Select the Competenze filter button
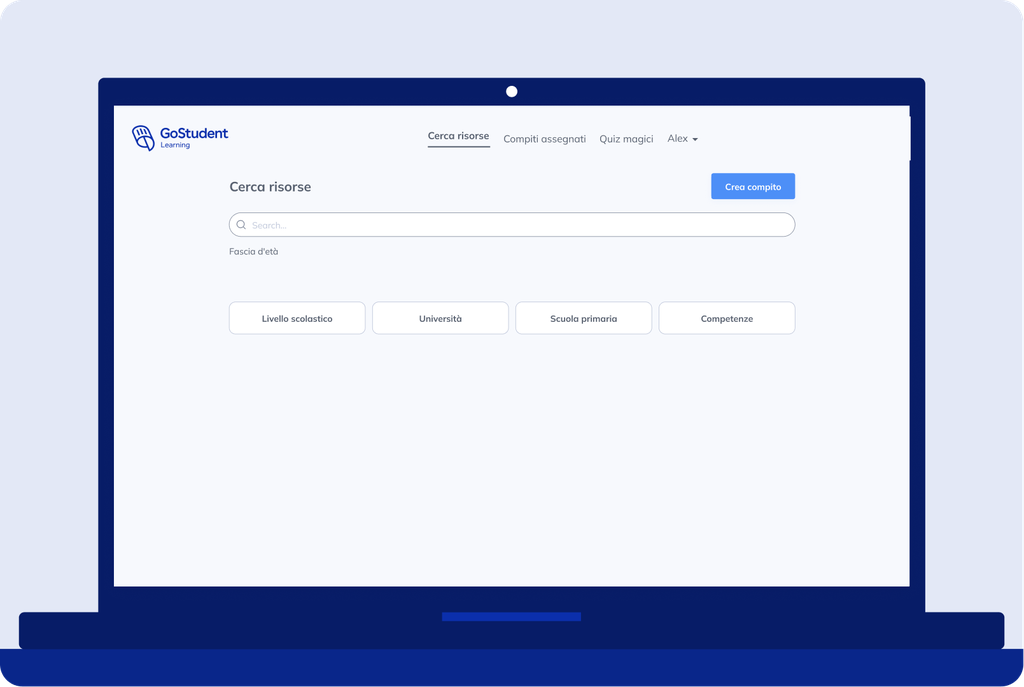The image size is (1024, 687). (x=727, y=318)
